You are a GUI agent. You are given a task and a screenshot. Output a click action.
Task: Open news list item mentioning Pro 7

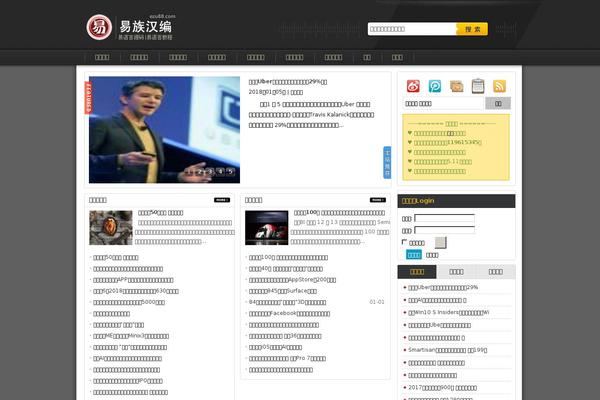[x=287, y=359]
